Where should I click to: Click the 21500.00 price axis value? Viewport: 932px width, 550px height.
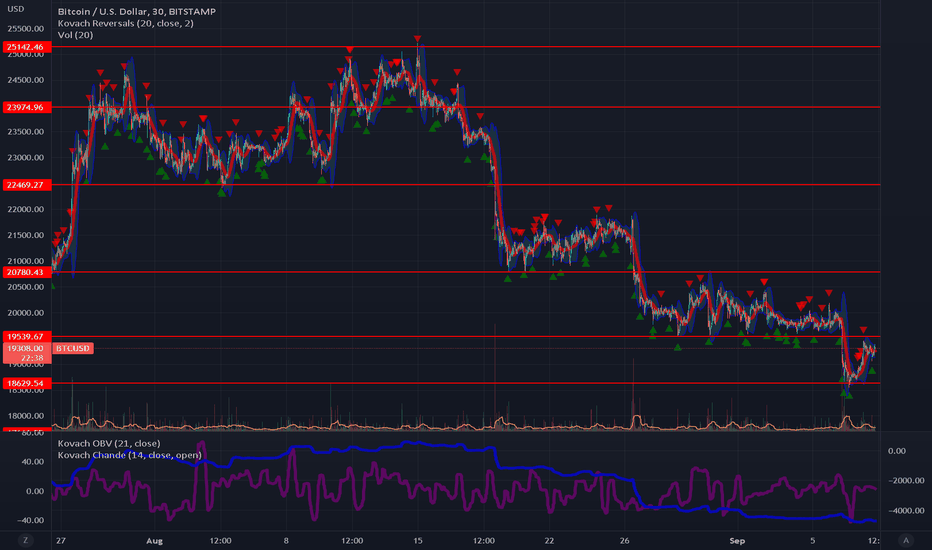click(x=26, y=235)
